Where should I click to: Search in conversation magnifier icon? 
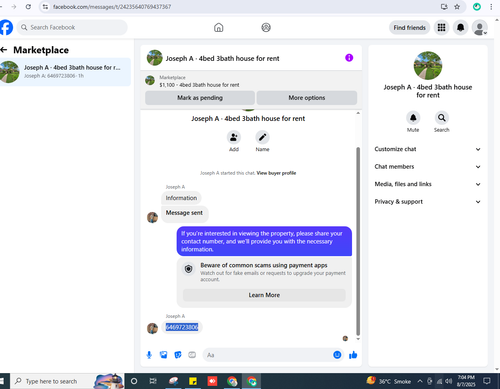pyautogui.click(x=442, y=118)
